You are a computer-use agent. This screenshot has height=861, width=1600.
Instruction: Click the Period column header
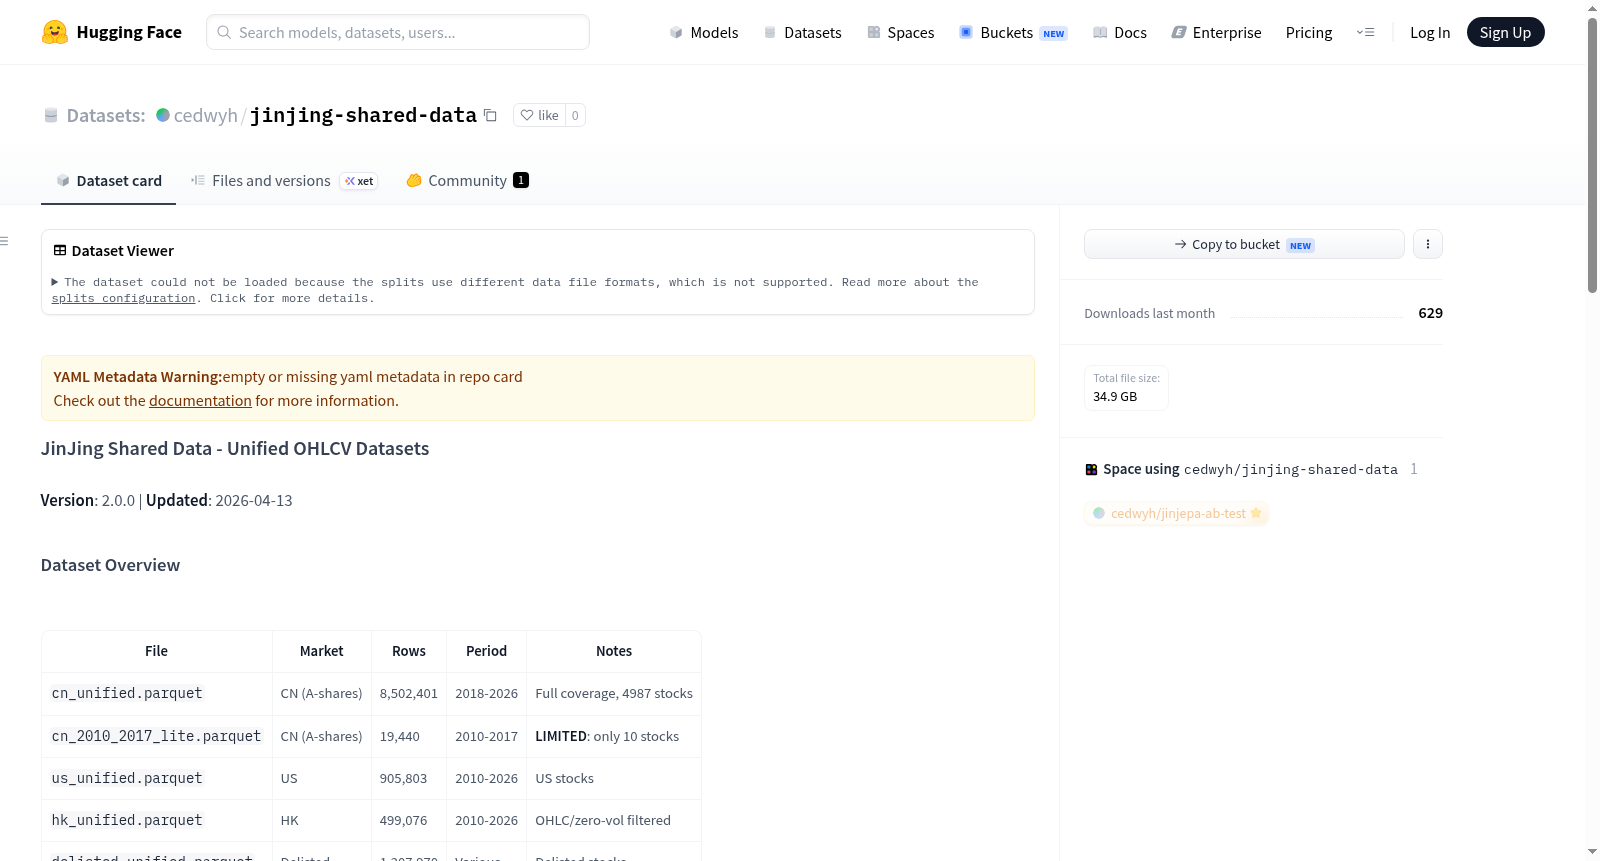[487, 651]
